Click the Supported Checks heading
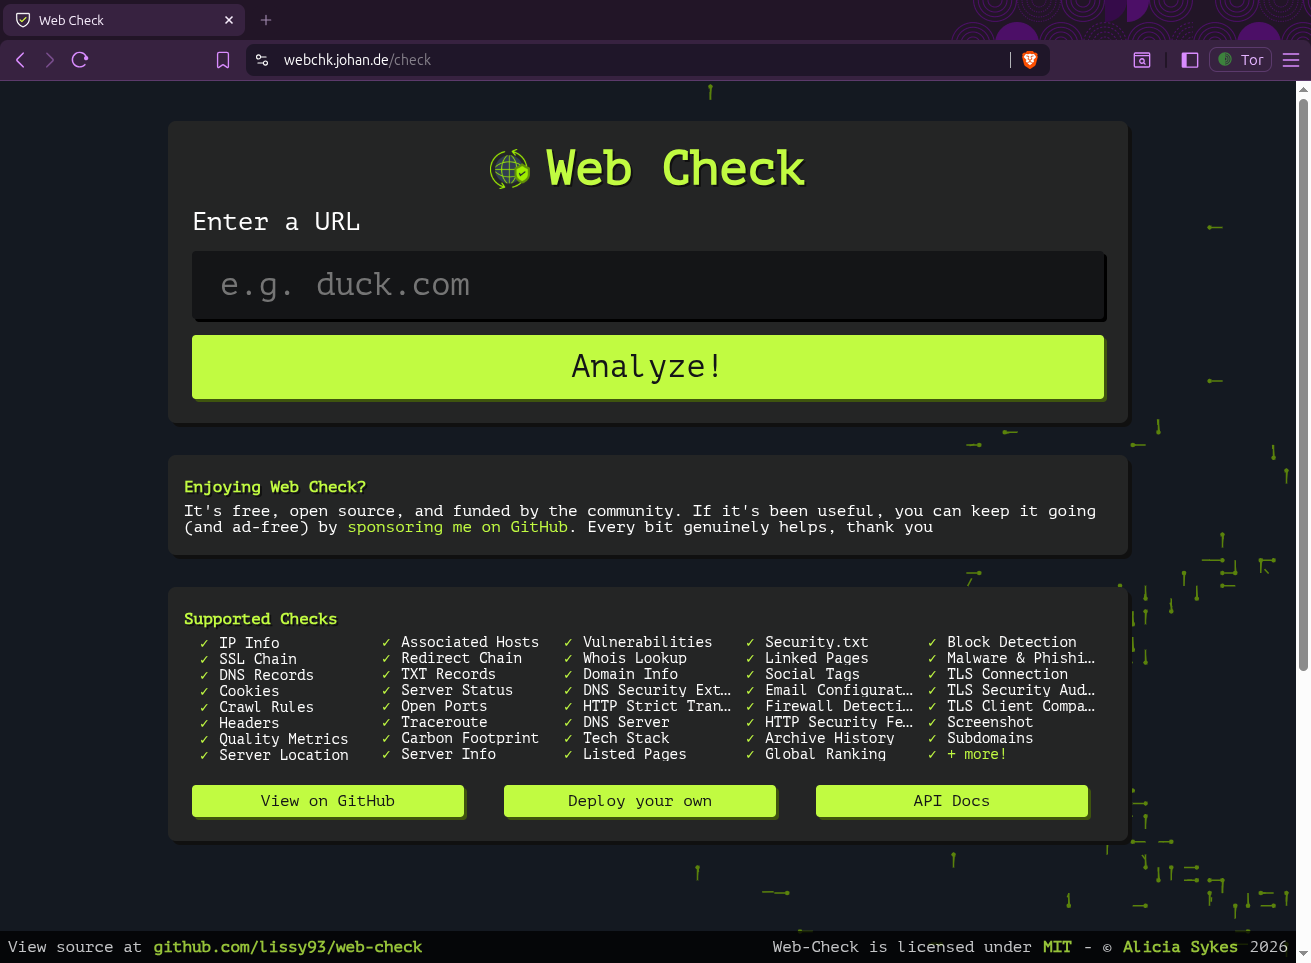The width and height of the screenshot is (1311, 963). point(260,619)
